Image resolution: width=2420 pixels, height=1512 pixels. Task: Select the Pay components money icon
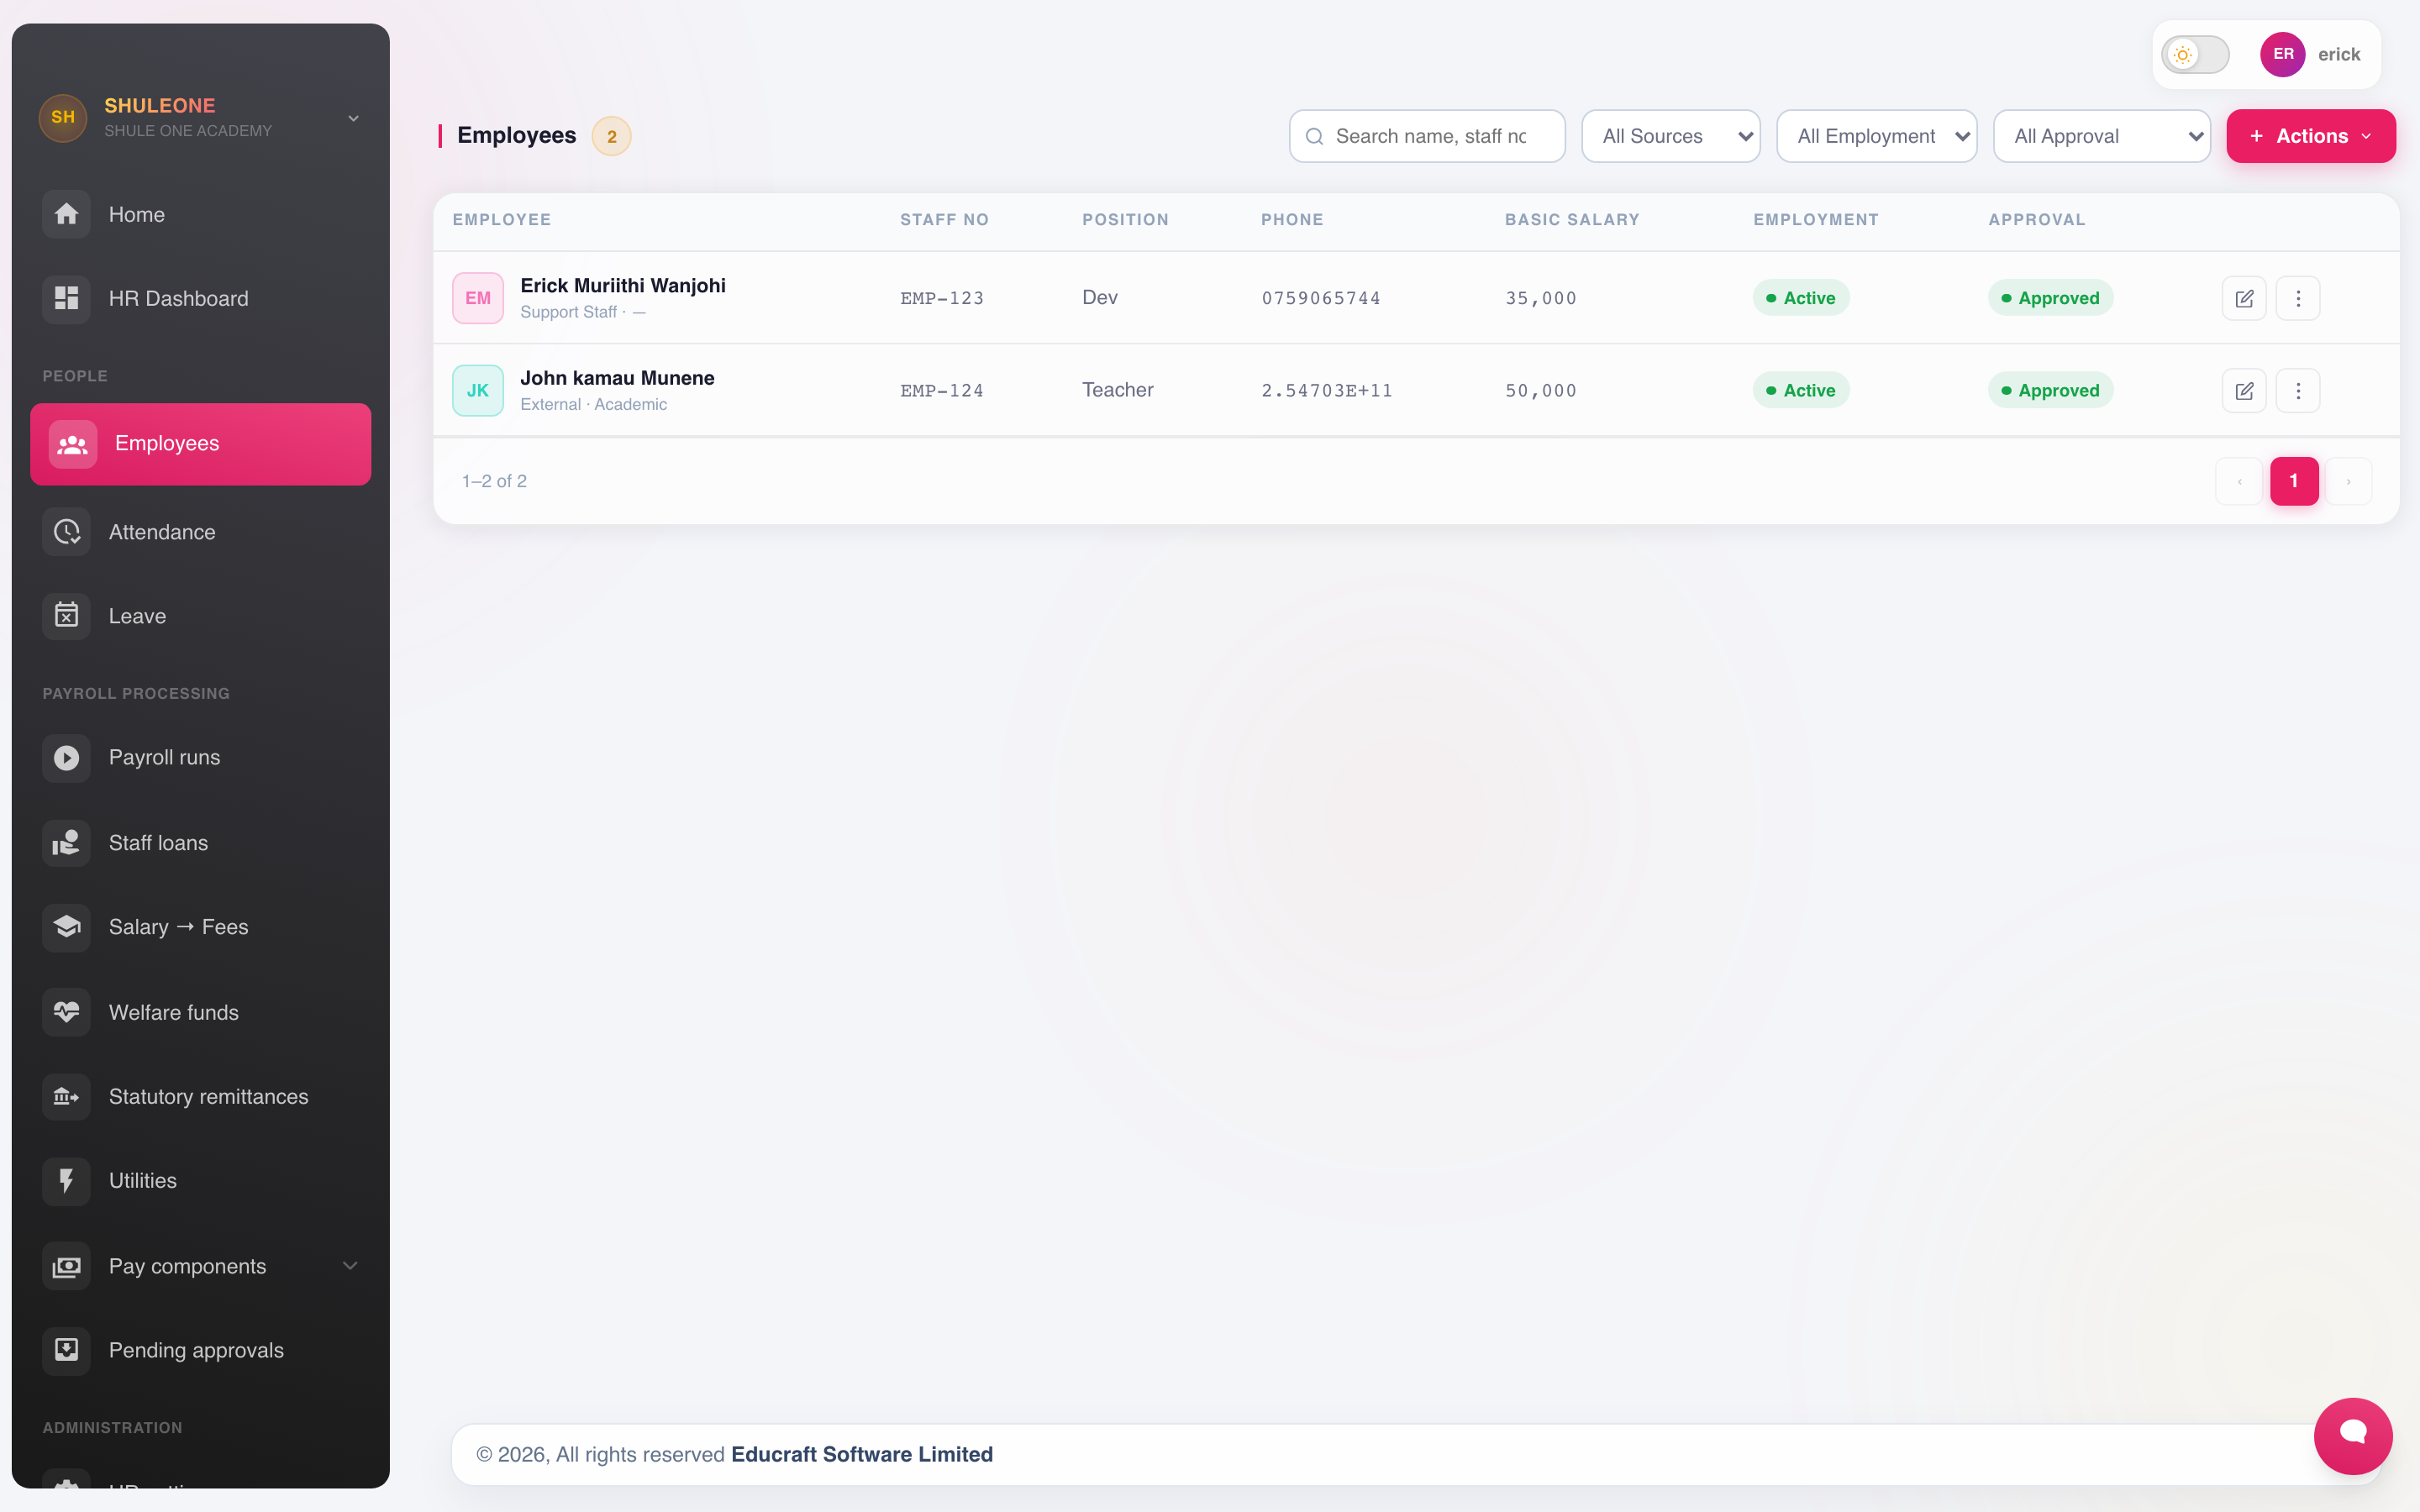[66, 1266]
